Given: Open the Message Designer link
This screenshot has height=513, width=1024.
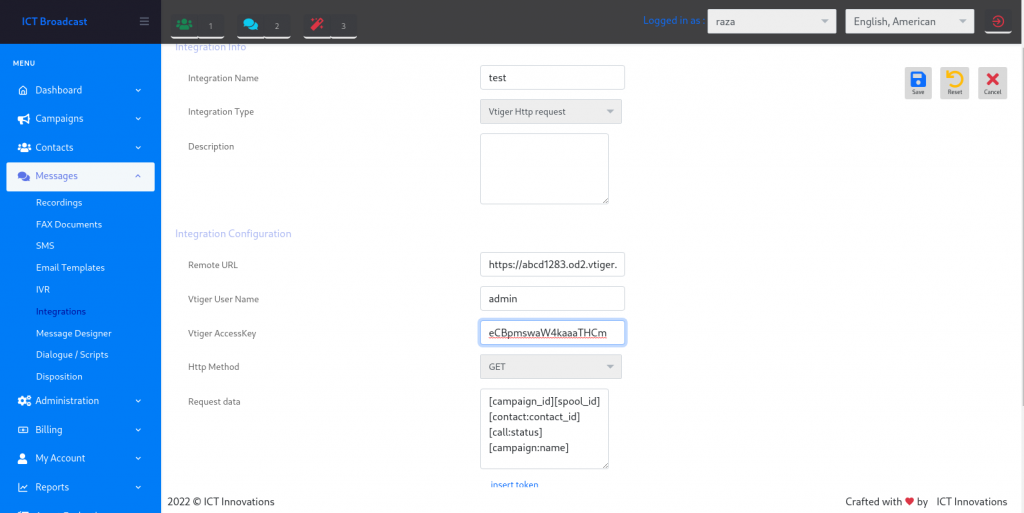Looking at the screenshot, I should click(x=73, y=333).
